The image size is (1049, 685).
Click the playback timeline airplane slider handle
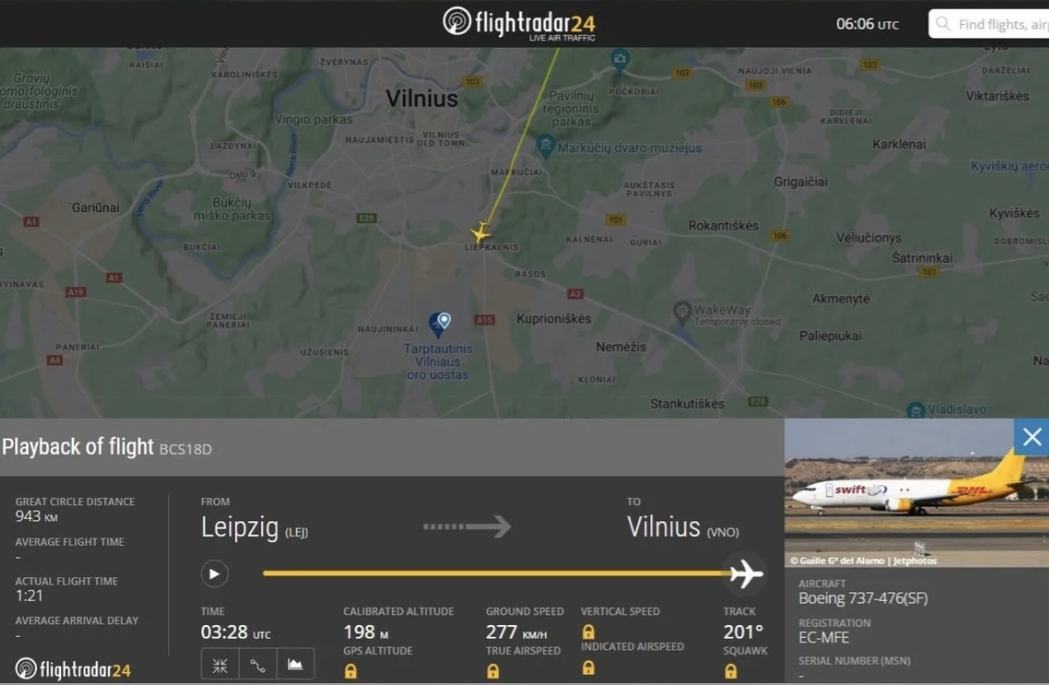coord(745,574)
